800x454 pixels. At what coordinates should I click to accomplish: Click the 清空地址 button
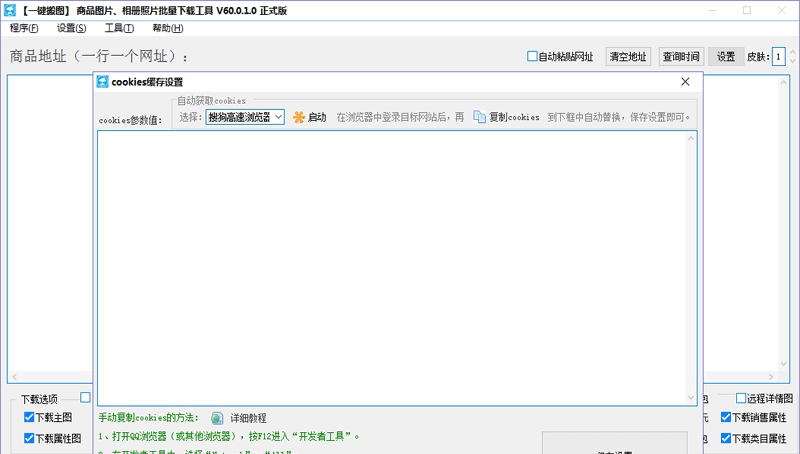click(x=628, y=57)
